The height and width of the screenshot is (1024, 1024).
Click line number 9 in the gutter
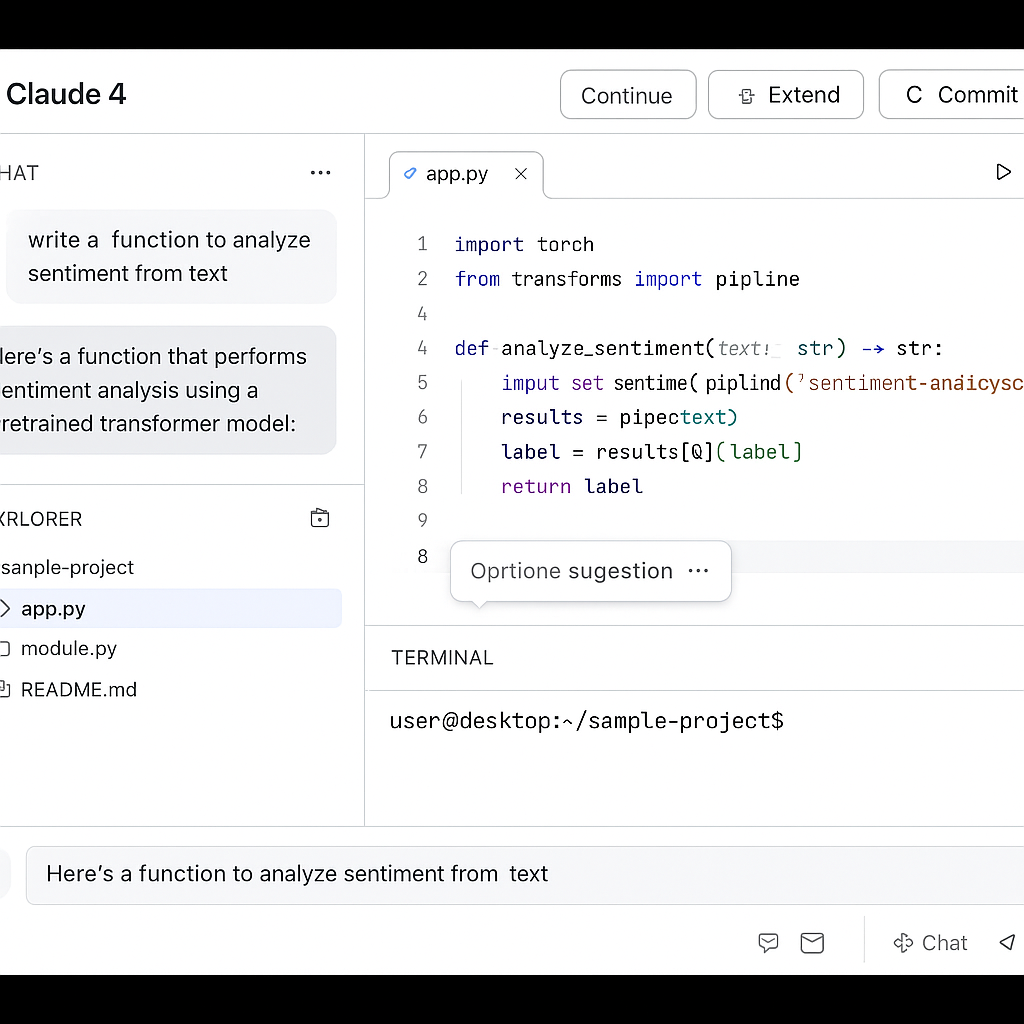point(423,520)
